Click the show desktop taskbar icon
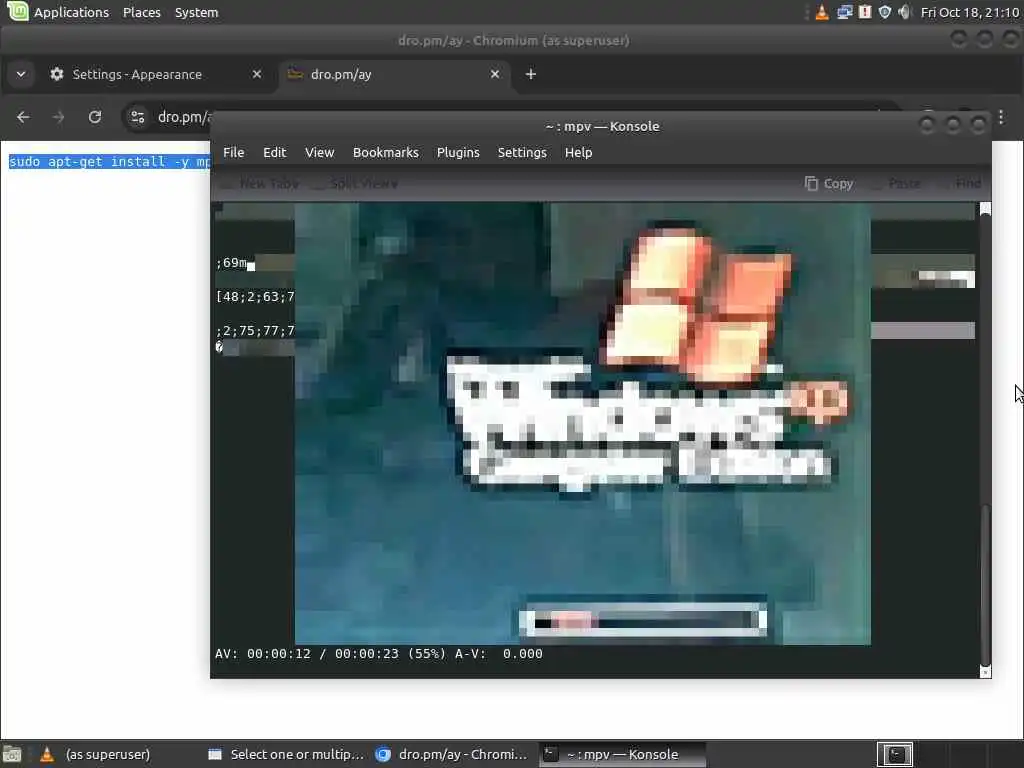Screen dimensions: 1024x768 12,754
